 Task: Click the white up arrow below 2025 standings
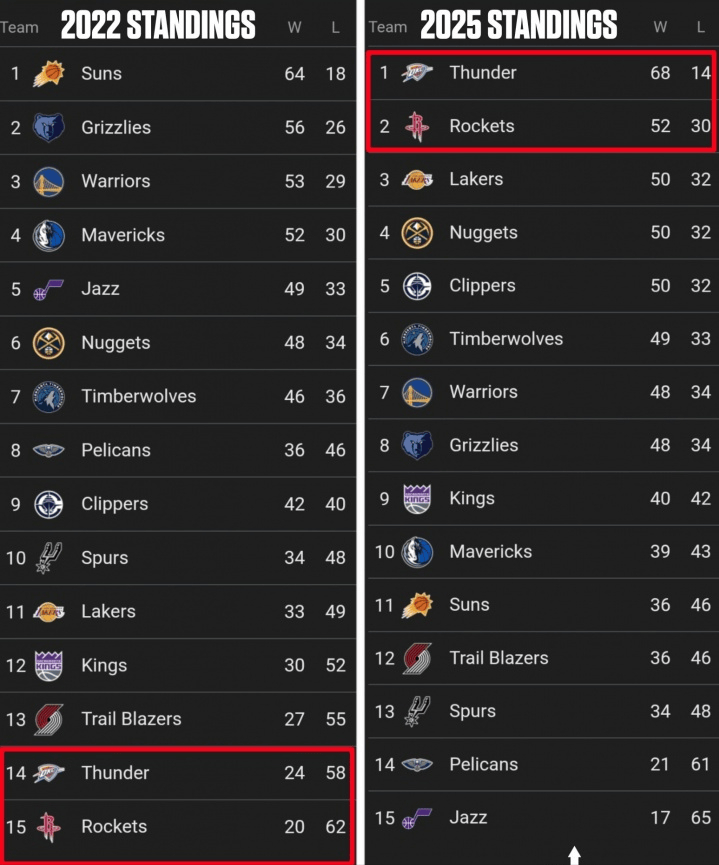(574, 855)
